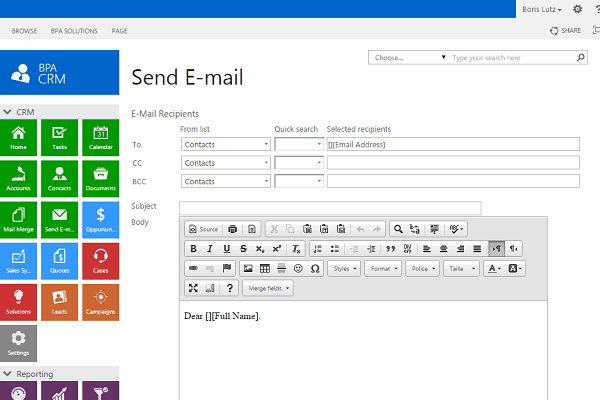Open the Sales System tile
The image size is (600, 400).
(x=18, y=261)
